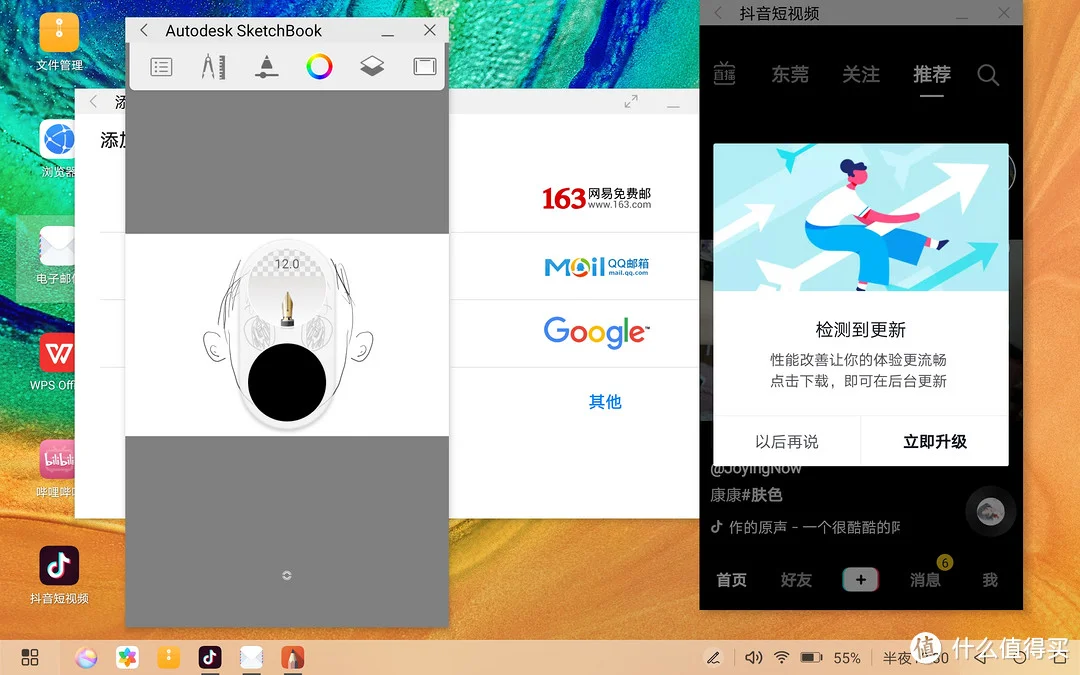The image size is (1080, 675).
Task: Tap the stylus pen icon in system tray
Action: click(714, 658)
